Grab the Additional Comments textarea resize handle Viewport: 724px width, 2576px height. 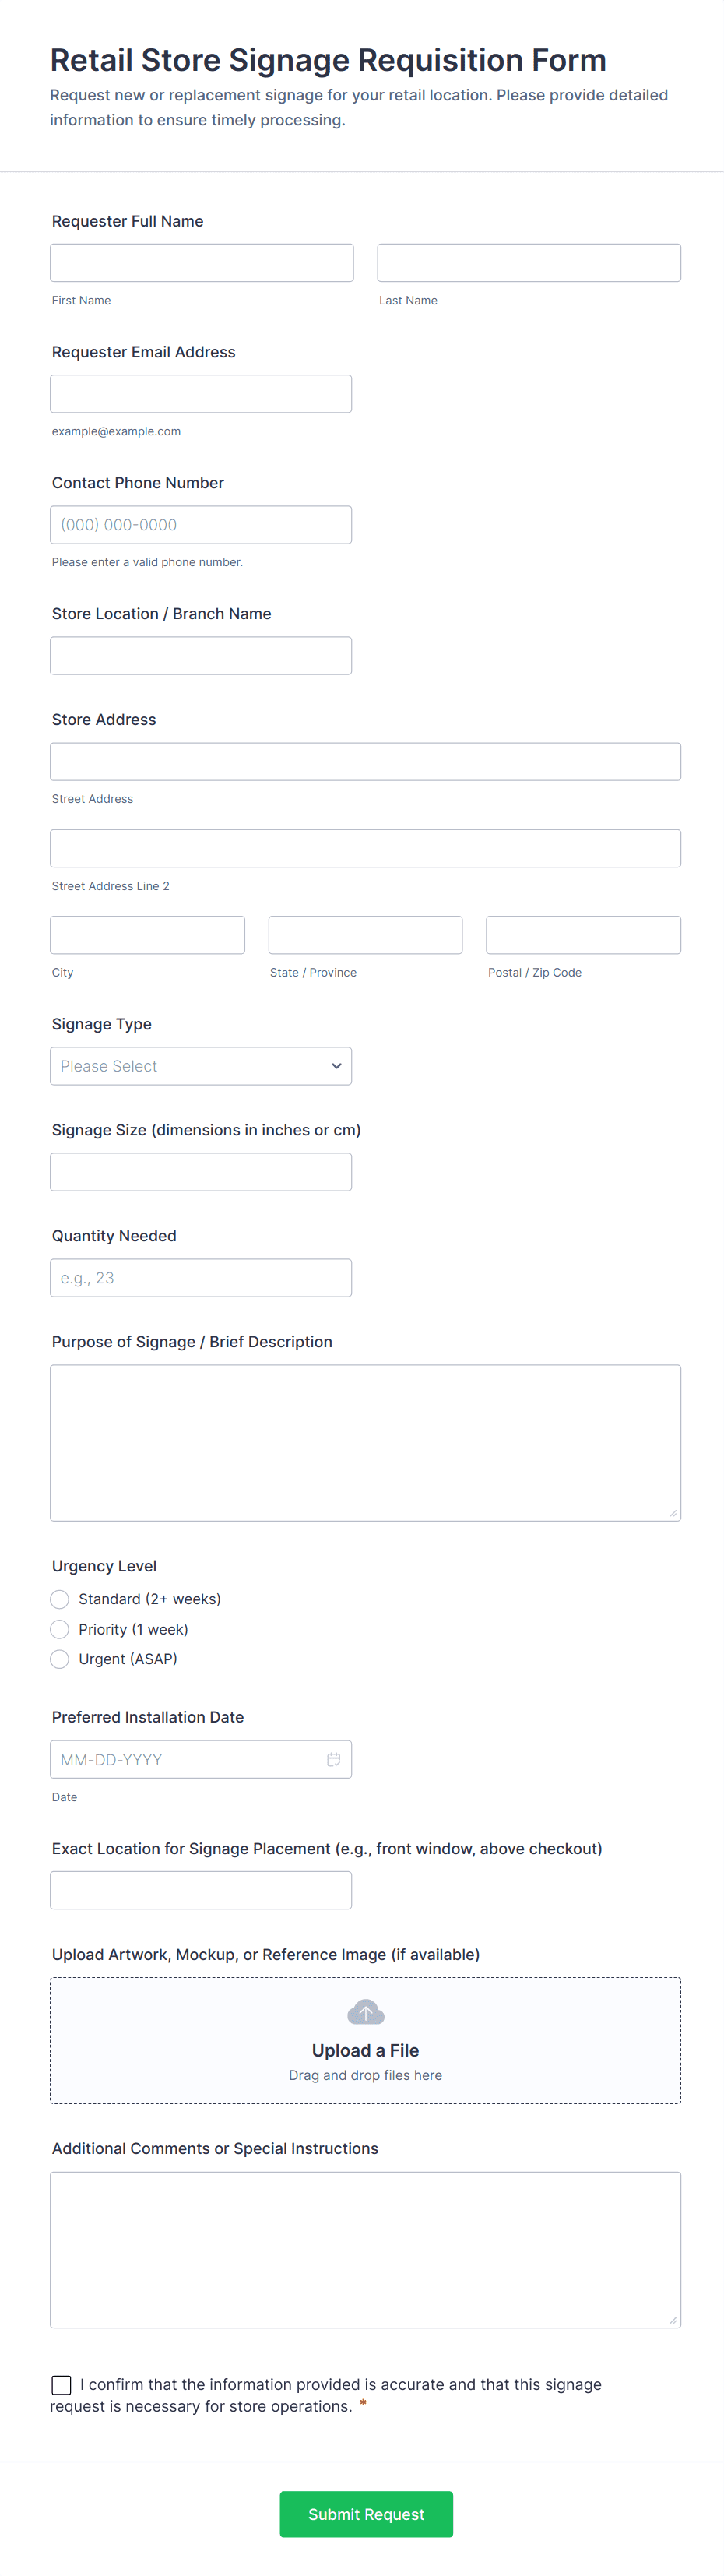673,2320
